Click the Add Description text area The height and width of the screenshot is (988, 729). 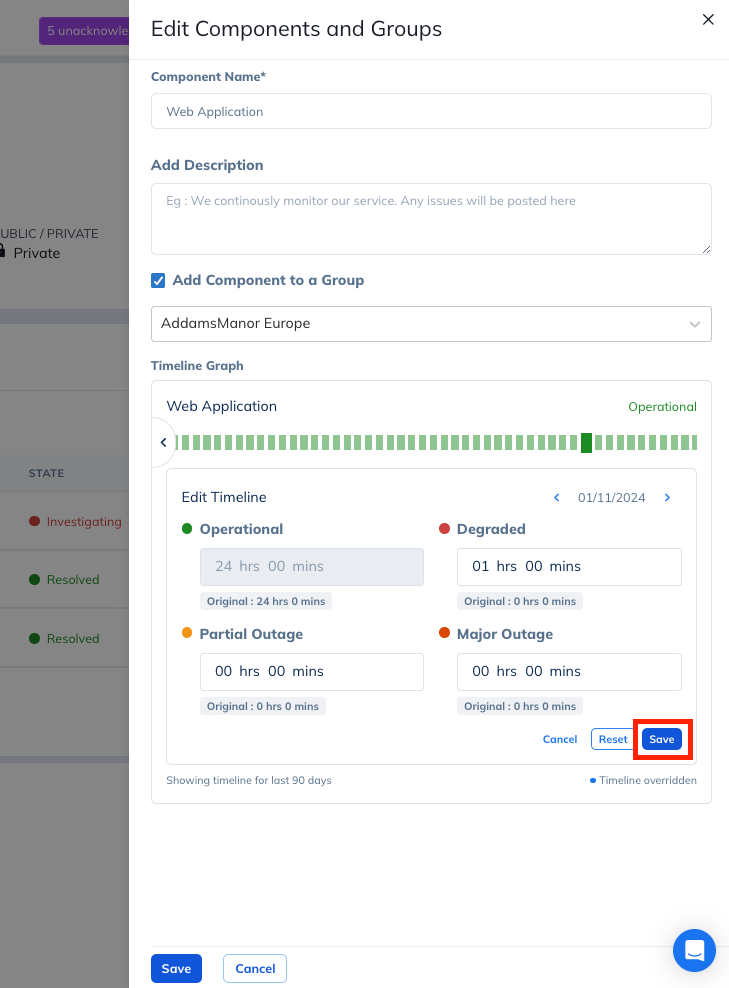431,218
